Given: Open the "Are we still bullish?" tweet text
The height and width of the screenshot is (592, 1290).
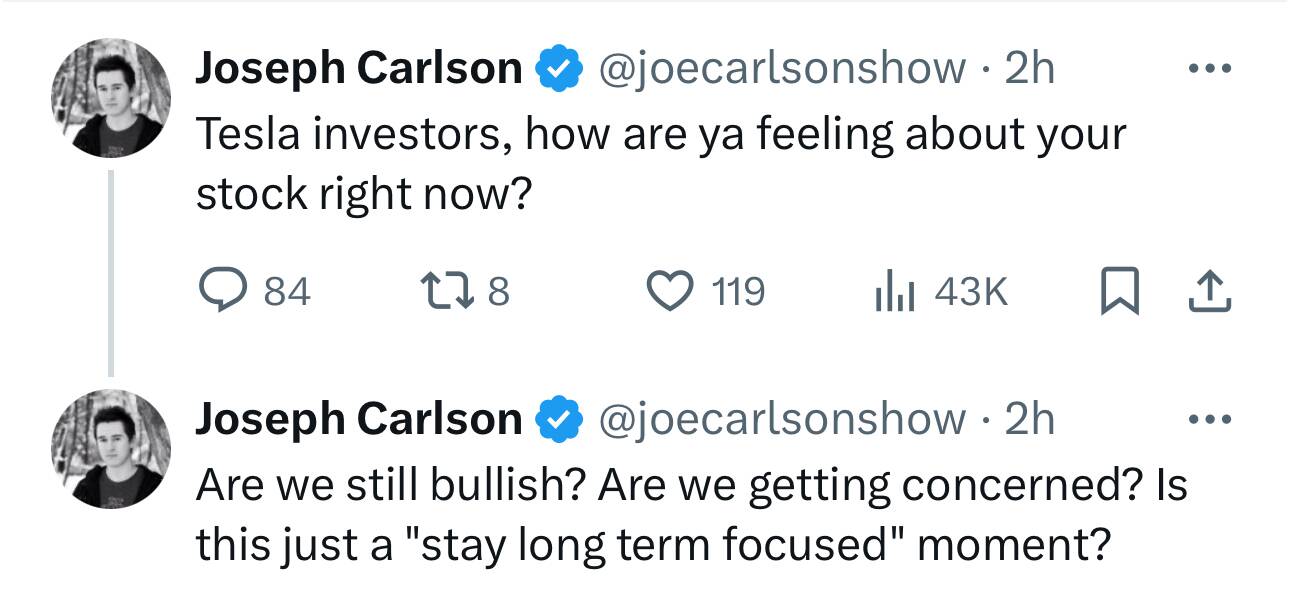Looking at the screenshot, I should pos(691,514).
